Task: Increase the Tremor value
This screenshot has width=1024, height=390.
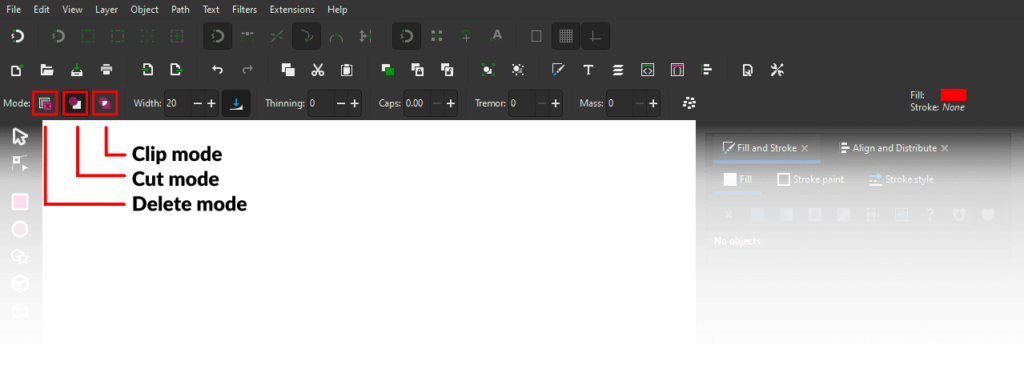Action: pyautogui.click(x=556, y=103)
